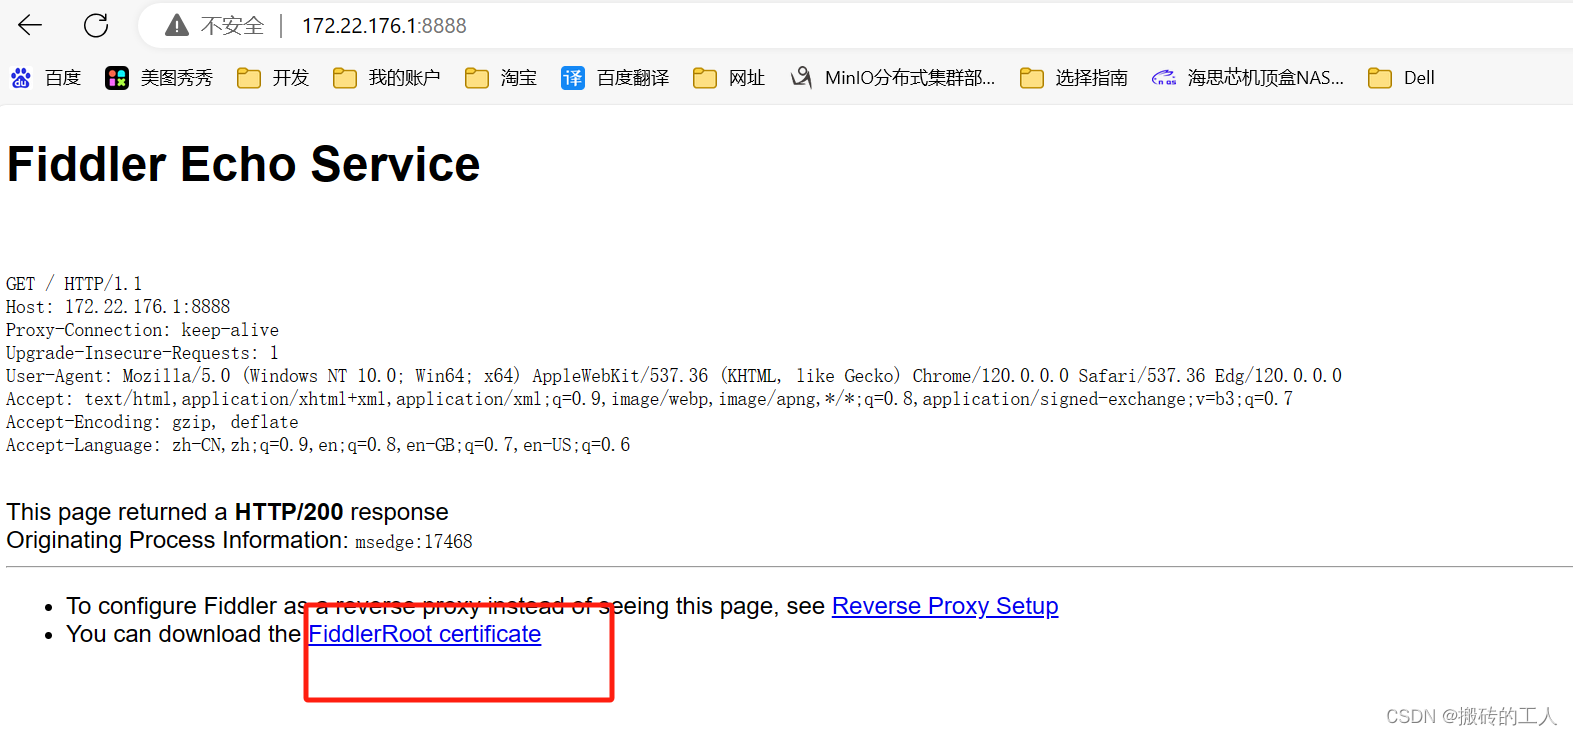Open the 开发 bookmark folder
Image resolution: width=1573 pixels, height=736 pixels.
[273, 78]
